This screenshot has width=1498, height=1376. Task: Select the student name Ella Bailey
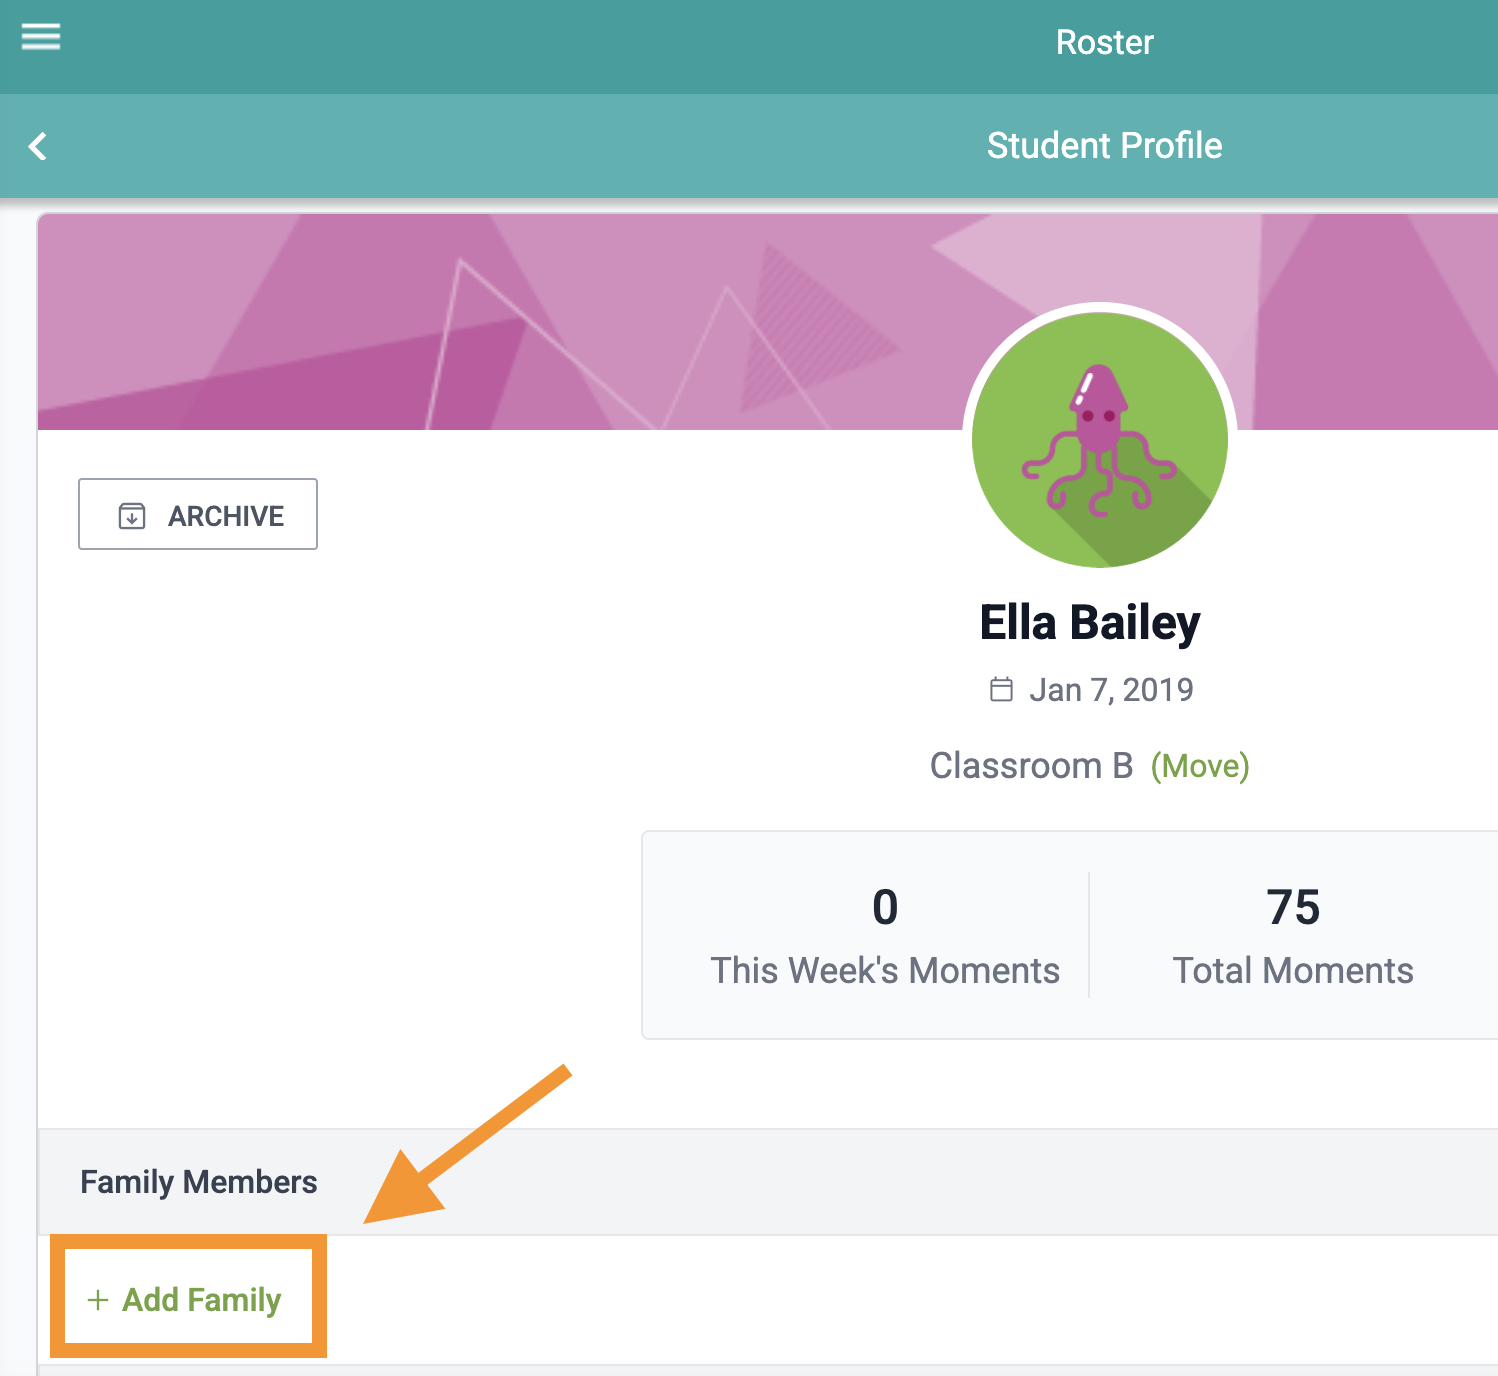click(1090, 622)
